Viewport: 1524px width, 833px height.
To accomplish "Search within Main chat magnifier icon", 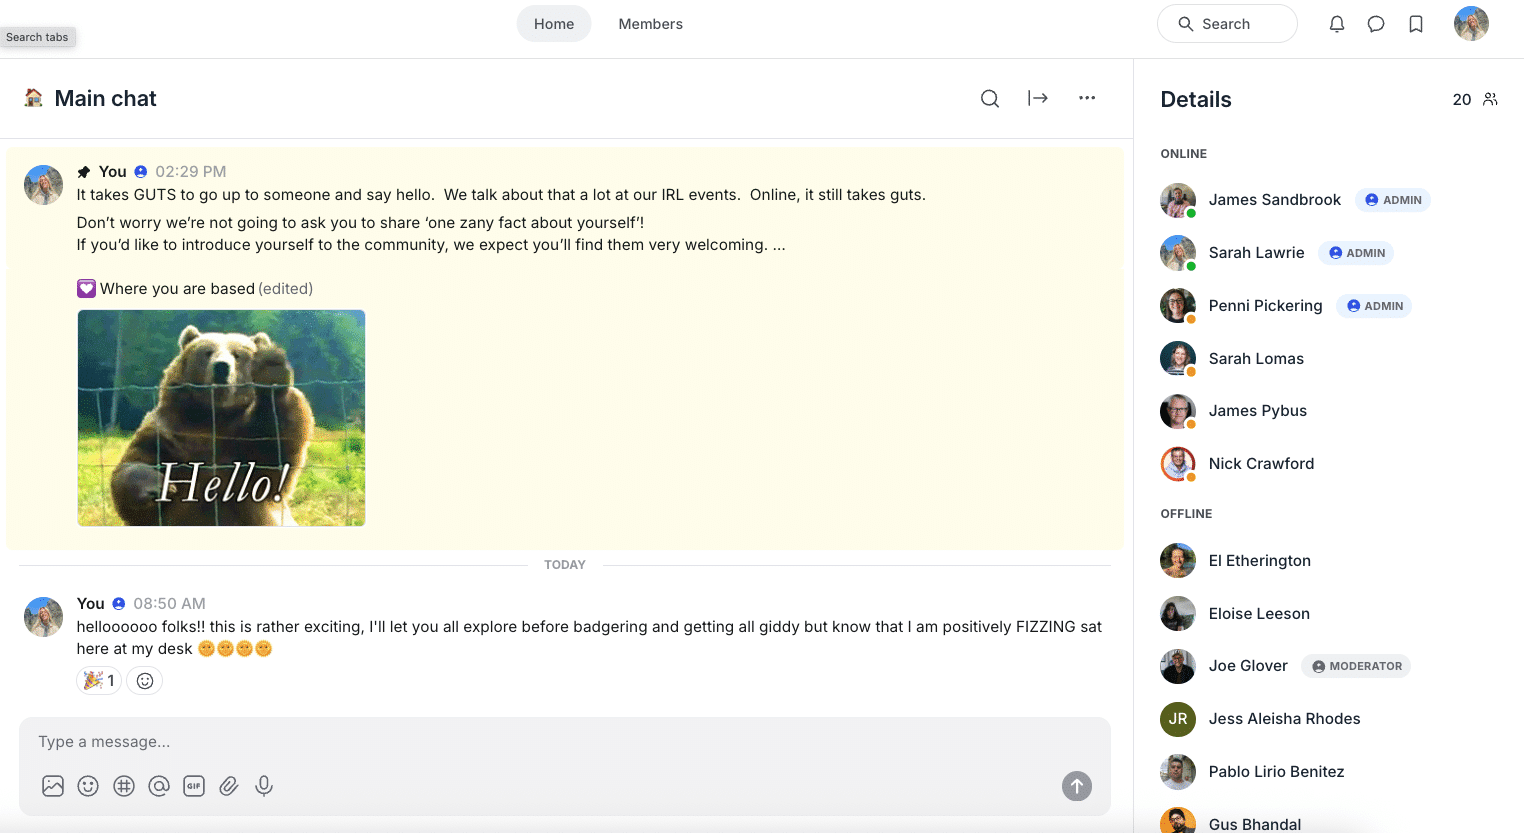I will pos(990,98).
